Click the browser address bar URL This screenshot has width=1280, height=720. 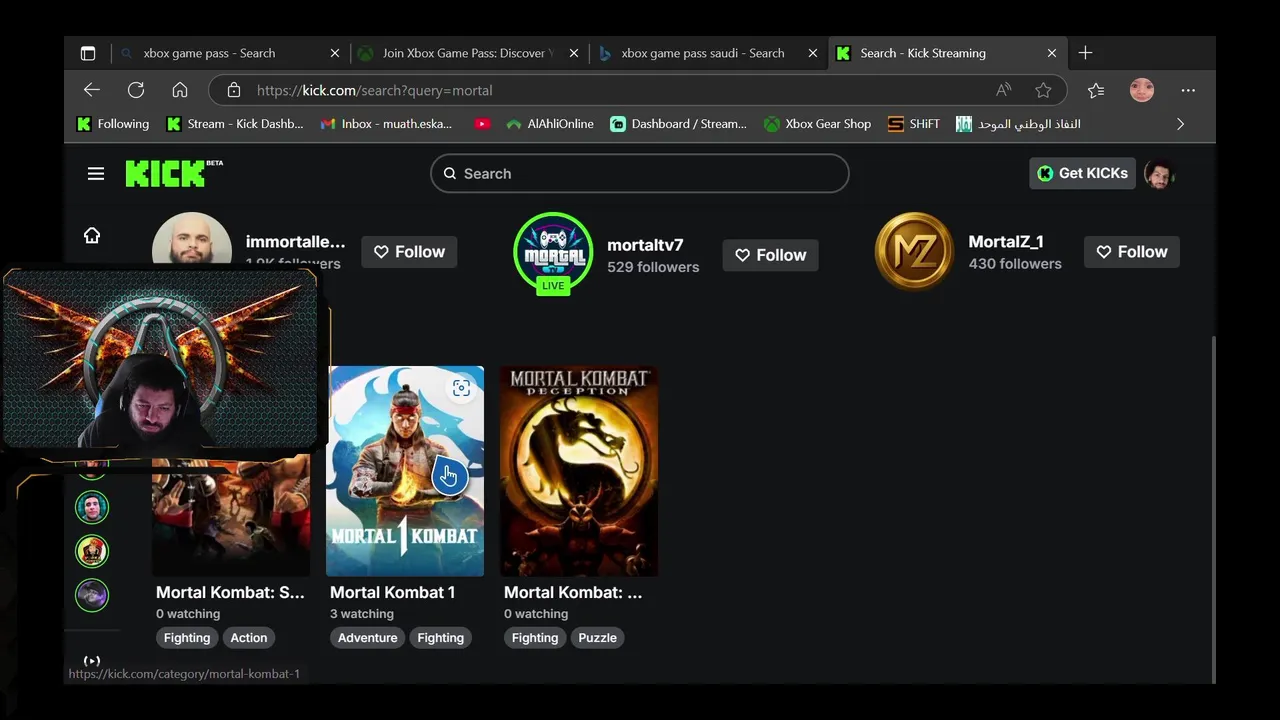click(374, 90)
